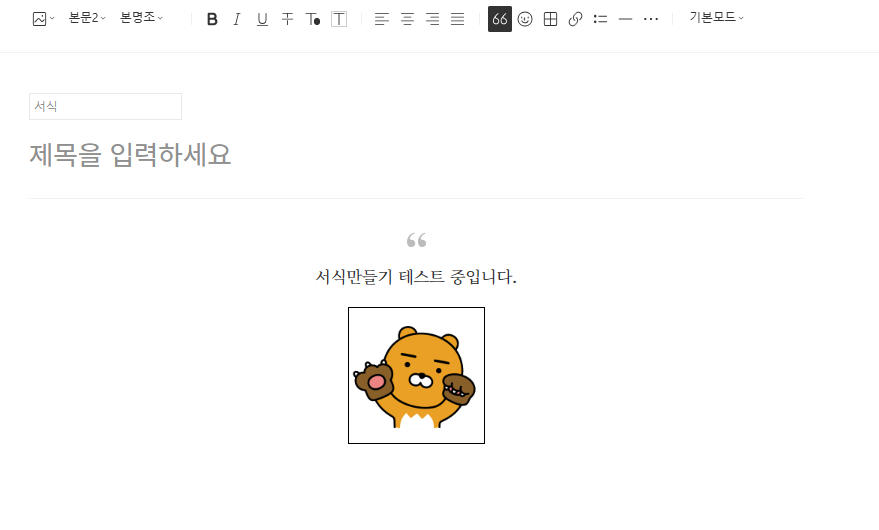Toggle bold formatting
The image size is (879, 530).
click(212, 19)
